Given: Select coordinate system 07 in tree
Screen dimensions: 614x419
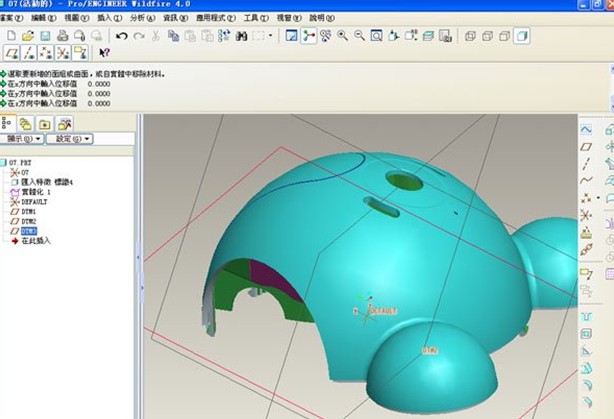Looking at the screenshot, I should point(20,172).
